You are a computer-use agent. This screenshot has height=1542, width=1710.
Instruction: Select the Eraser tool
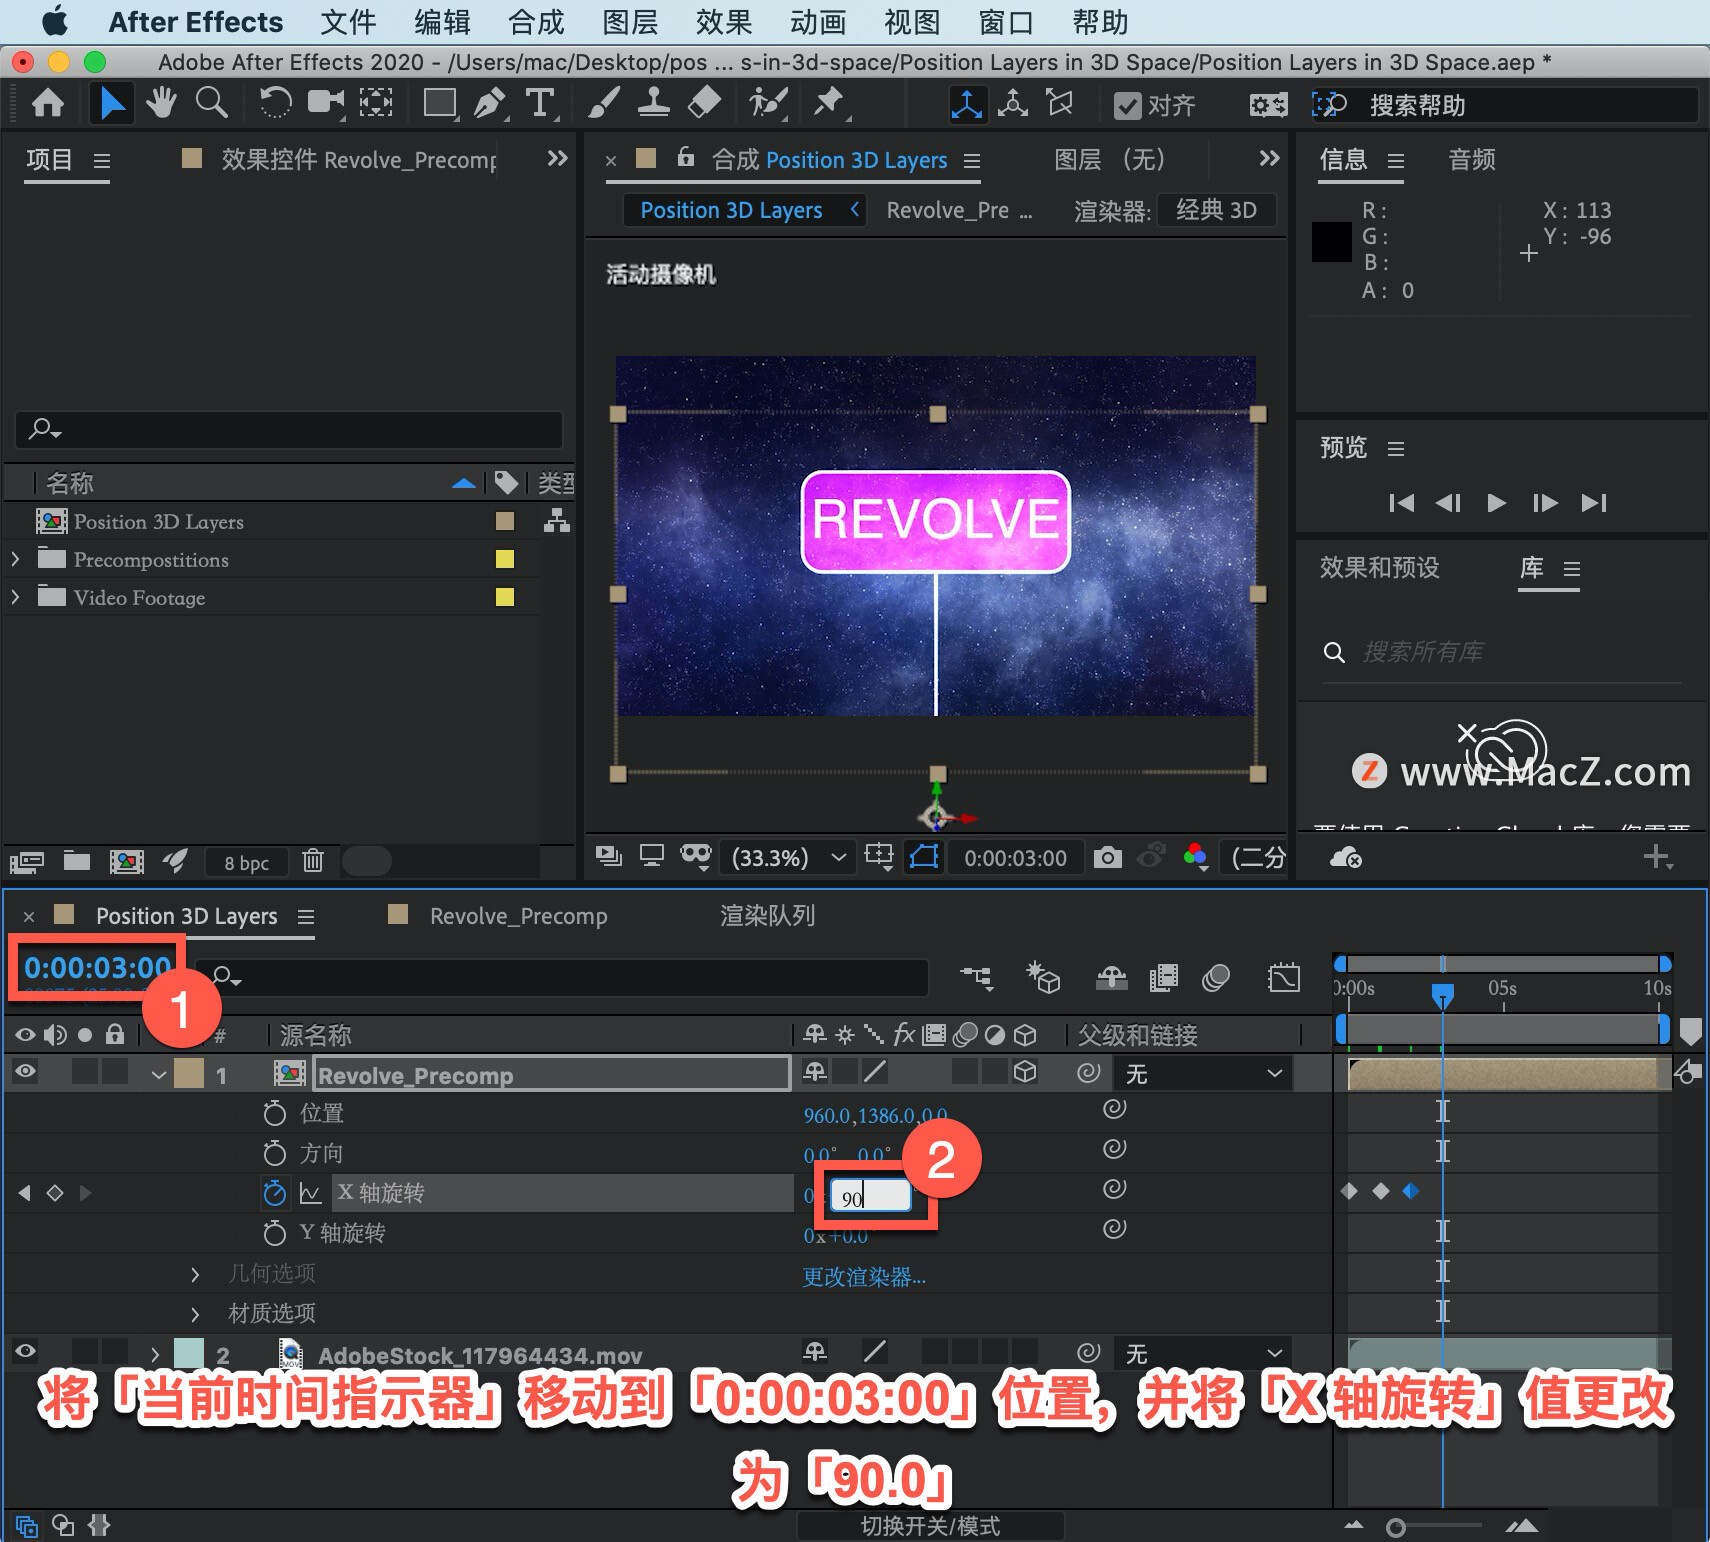click(705, 103)
